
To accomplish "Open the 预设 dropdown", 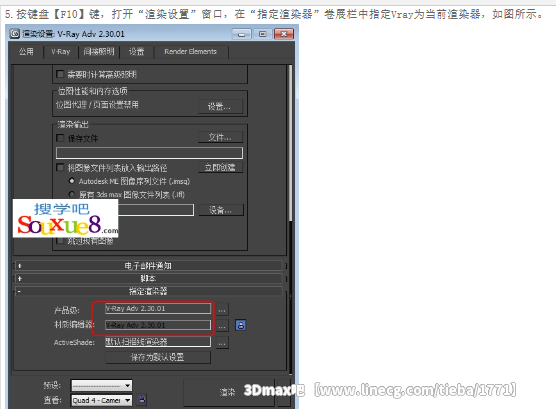I will 101,385.
